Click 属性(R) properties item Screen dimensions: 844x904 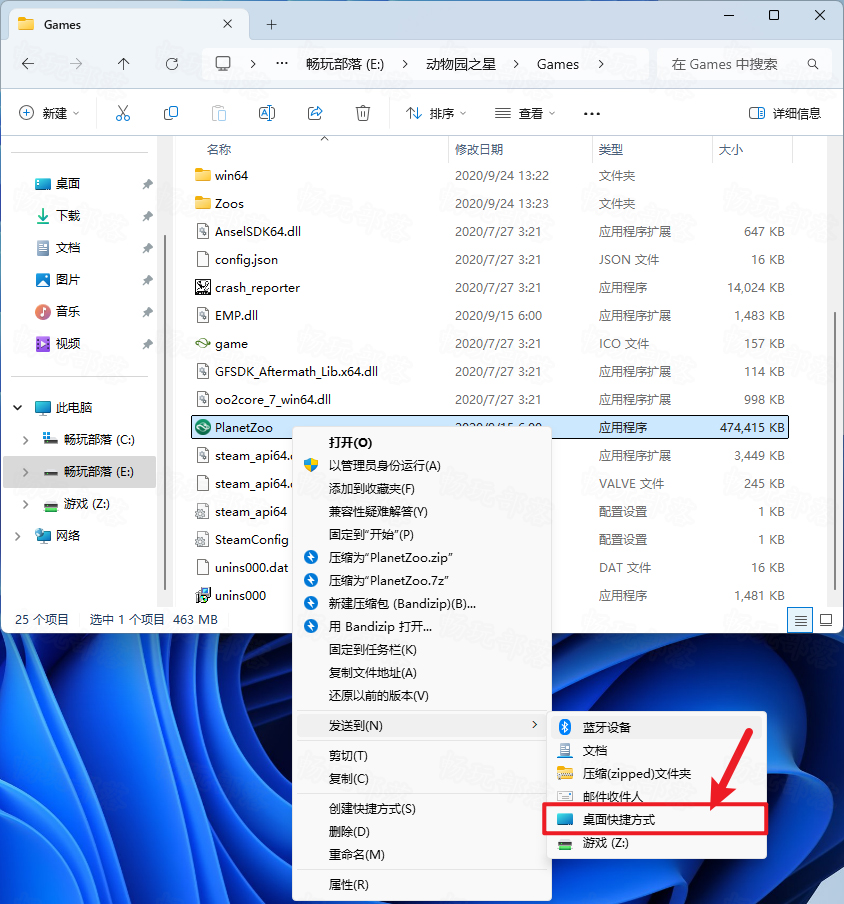[421, 885]
